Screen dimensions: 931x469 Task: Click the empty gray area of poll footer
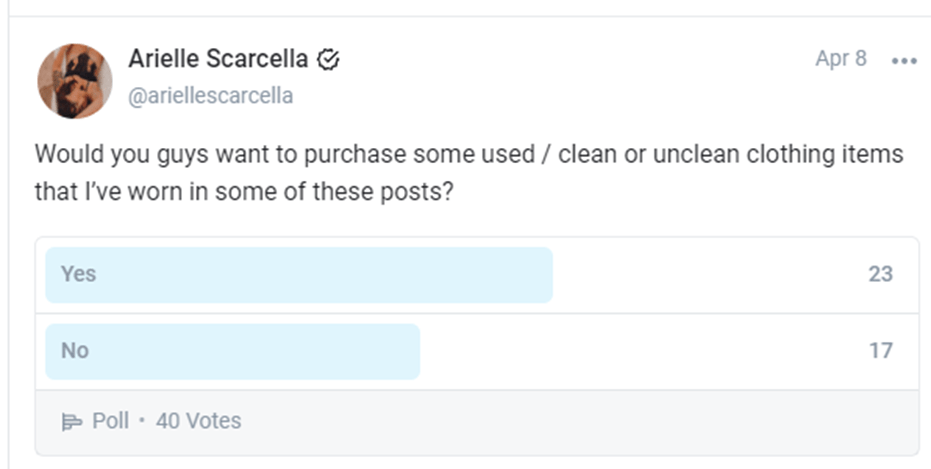point(580,422)
